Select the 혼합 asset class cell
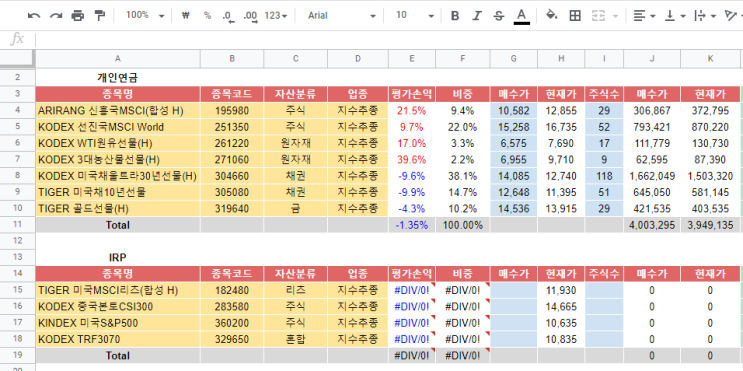 (295, 339)
